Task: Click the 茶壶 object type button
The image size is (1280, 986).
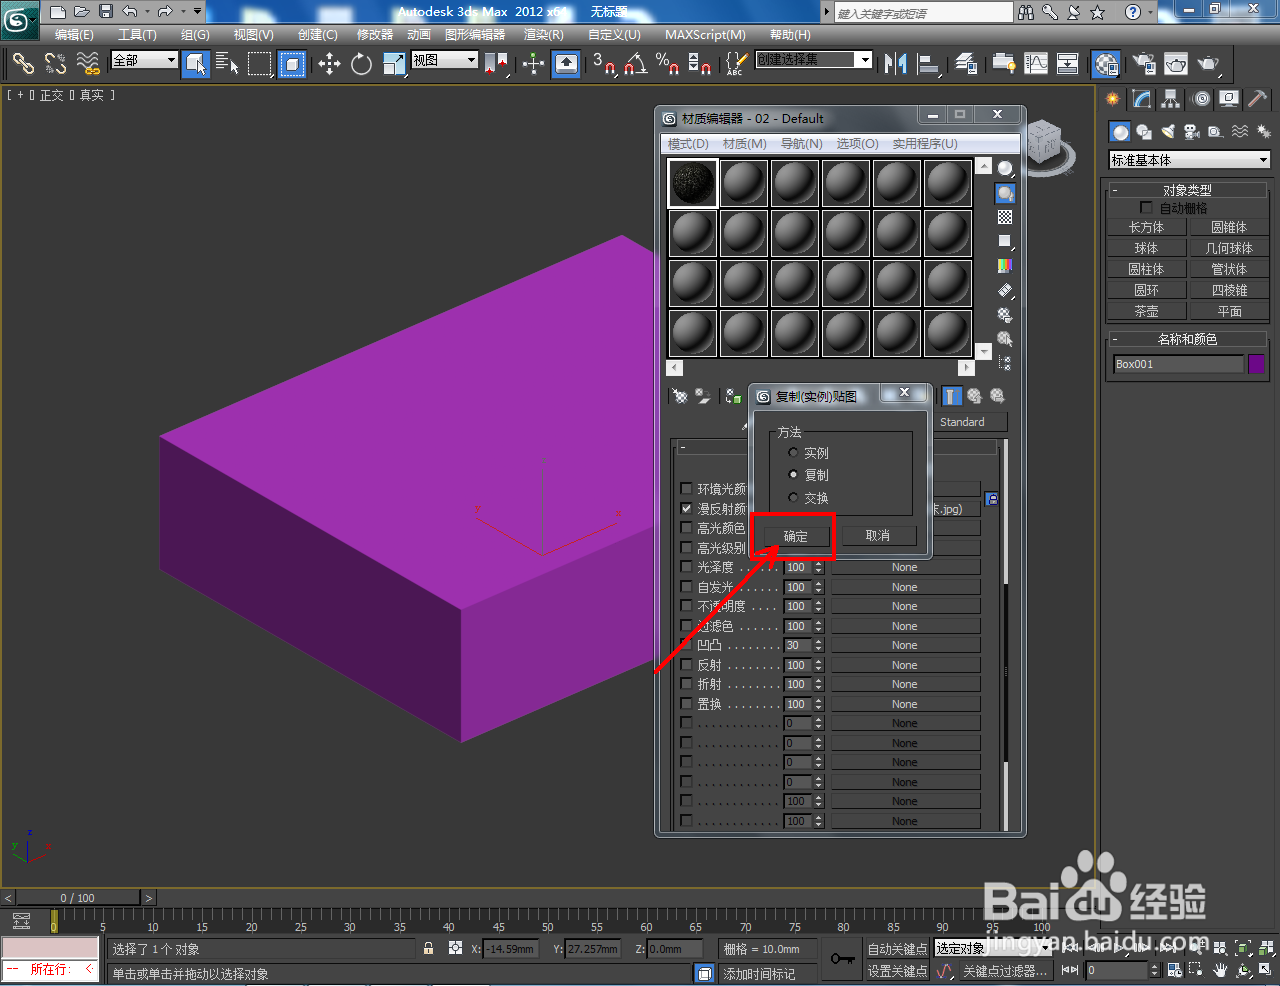Action: (1146, 311)
